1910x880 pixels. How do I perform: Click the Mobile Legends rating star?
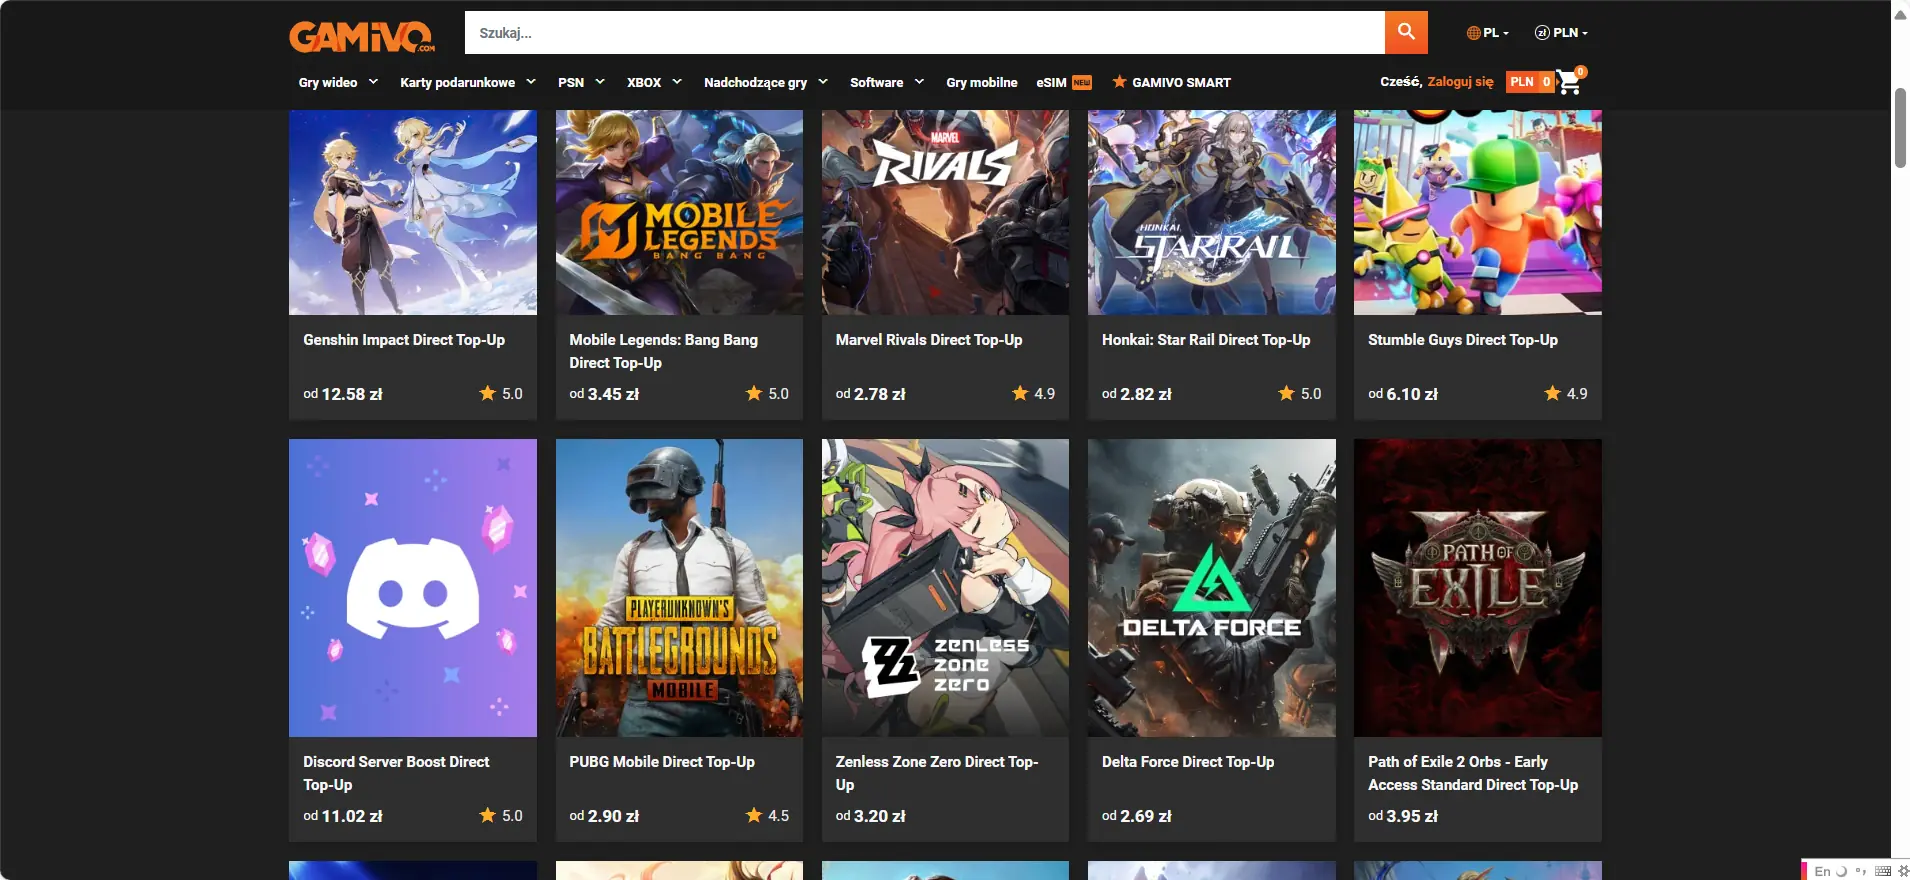pos(754,393)
